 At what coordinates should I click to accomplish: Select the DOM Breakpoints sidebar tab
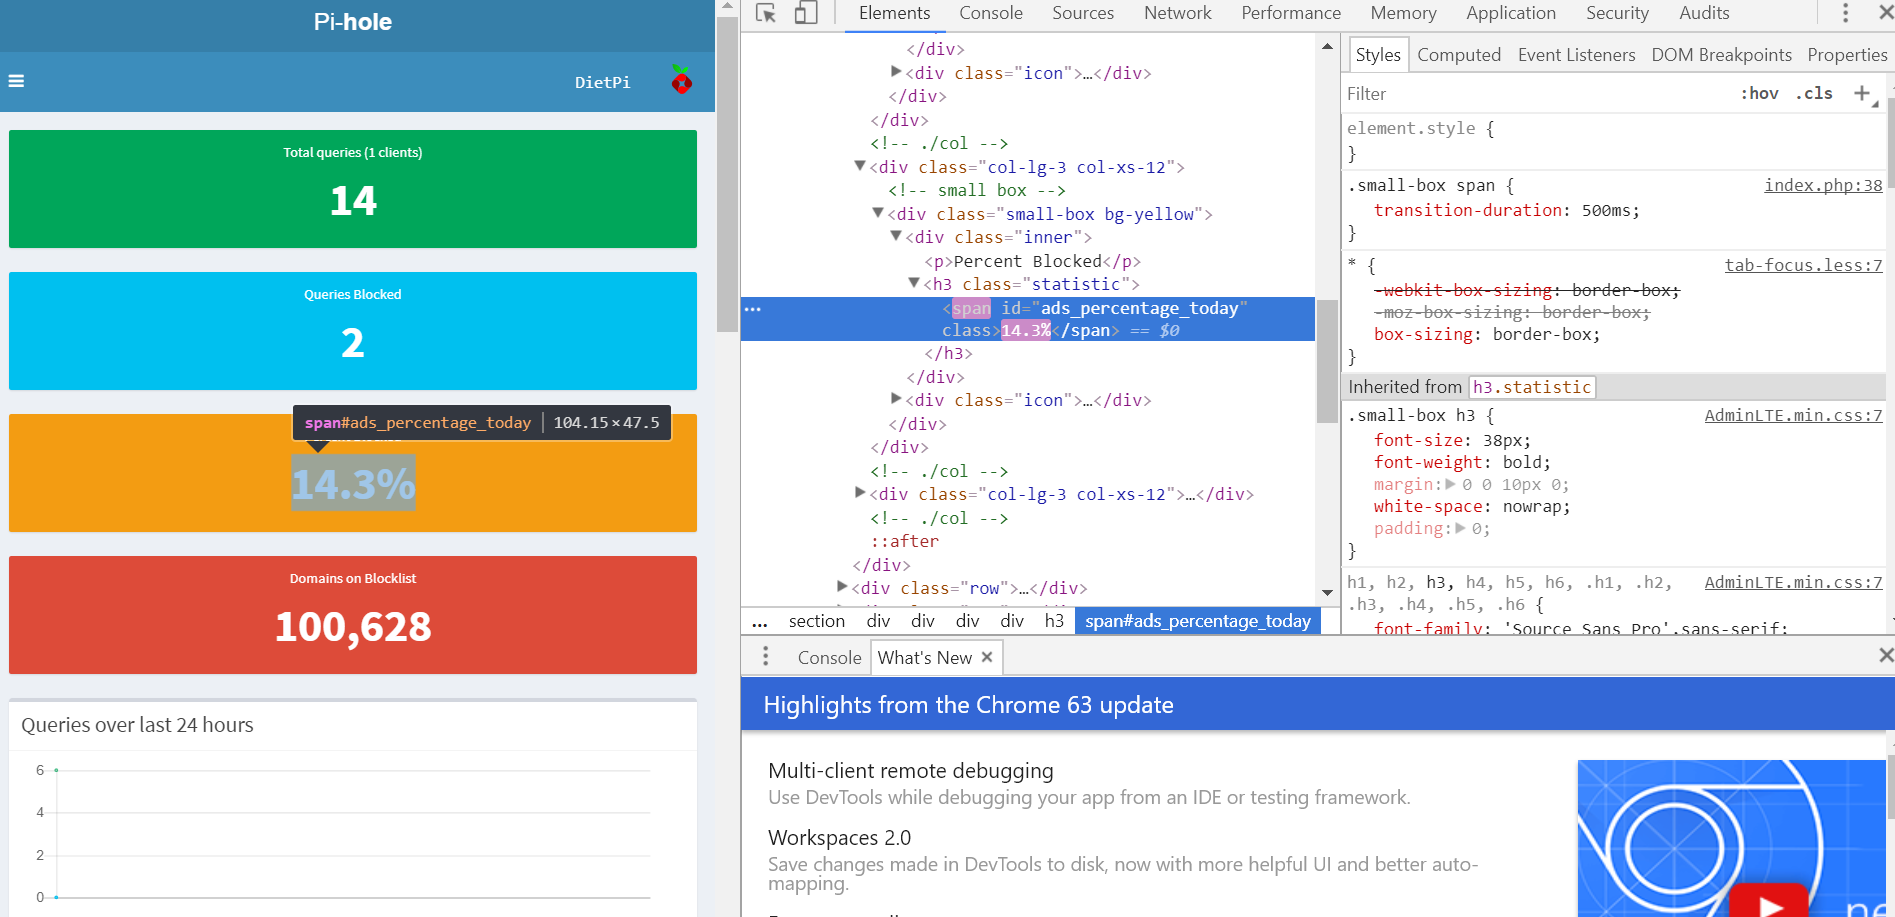coord(1721,55)
